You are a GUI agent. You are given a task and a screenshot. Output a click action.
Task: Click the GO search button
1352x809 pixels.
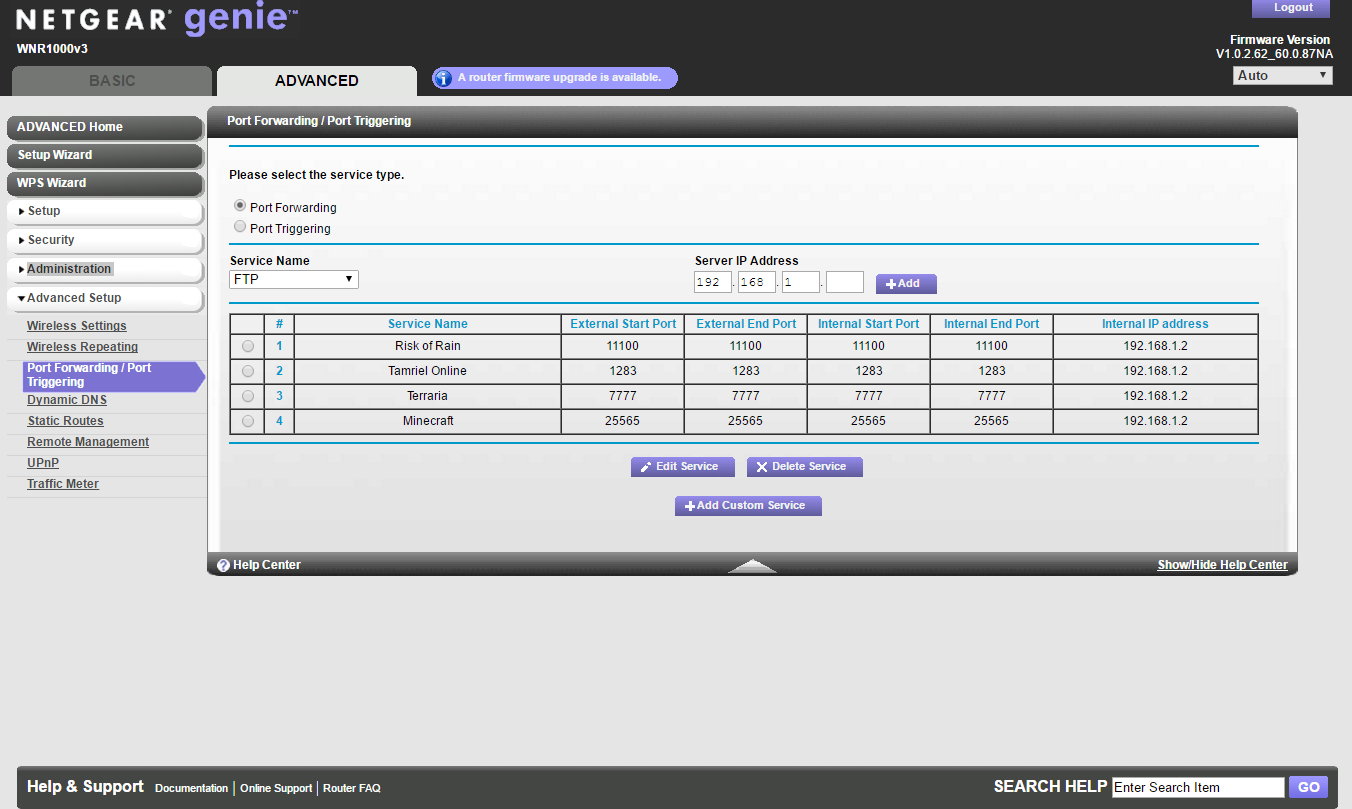point(1309,787)
